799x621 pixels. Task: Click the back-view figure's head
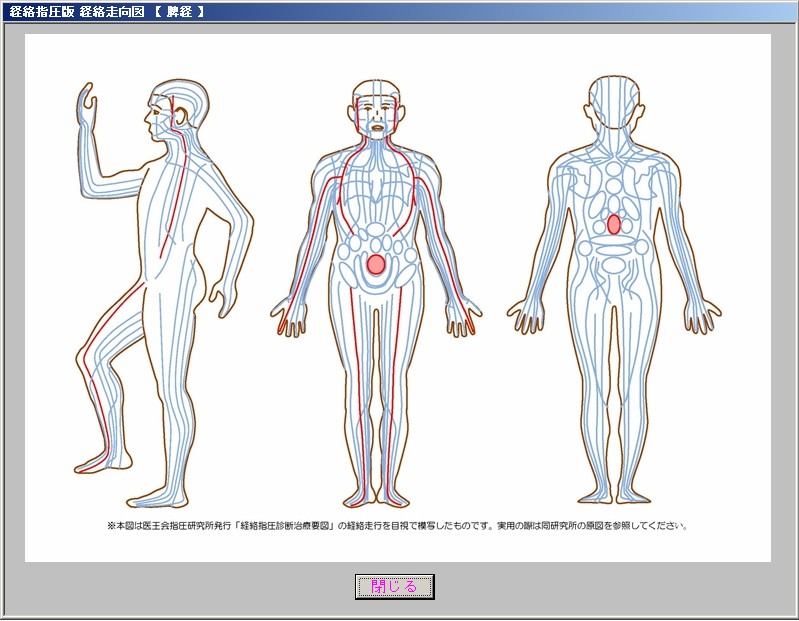613,105
